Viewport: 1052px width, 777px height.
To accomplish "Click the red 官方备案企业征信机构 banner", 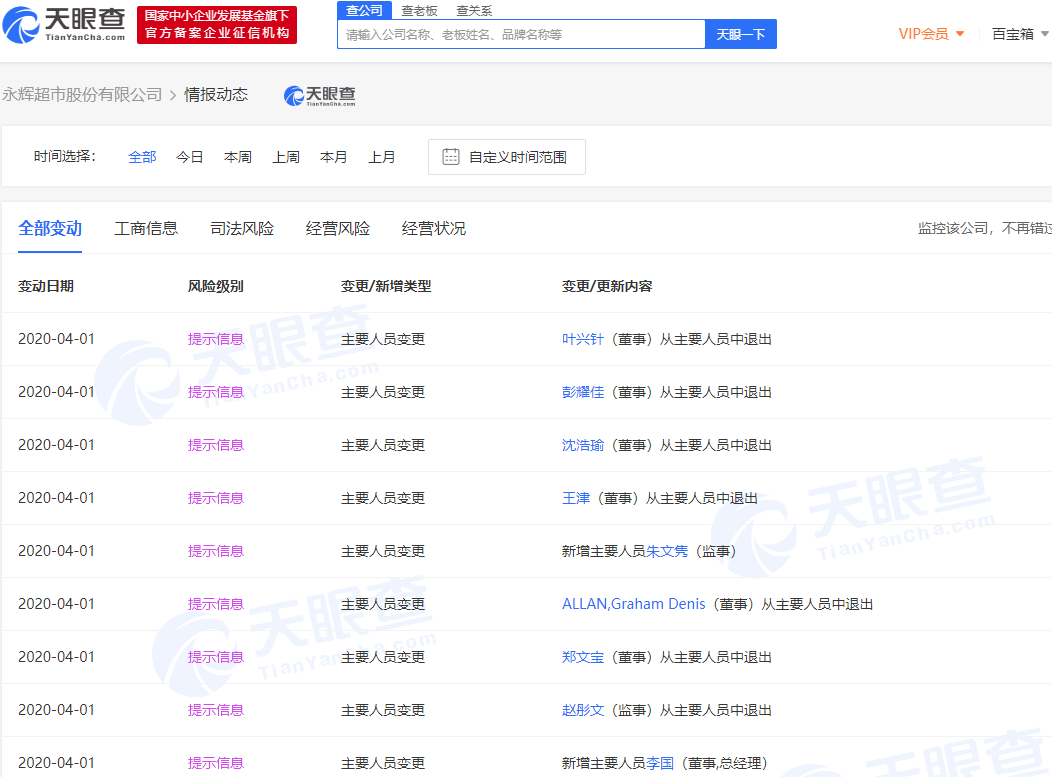I will coord(217,25).
